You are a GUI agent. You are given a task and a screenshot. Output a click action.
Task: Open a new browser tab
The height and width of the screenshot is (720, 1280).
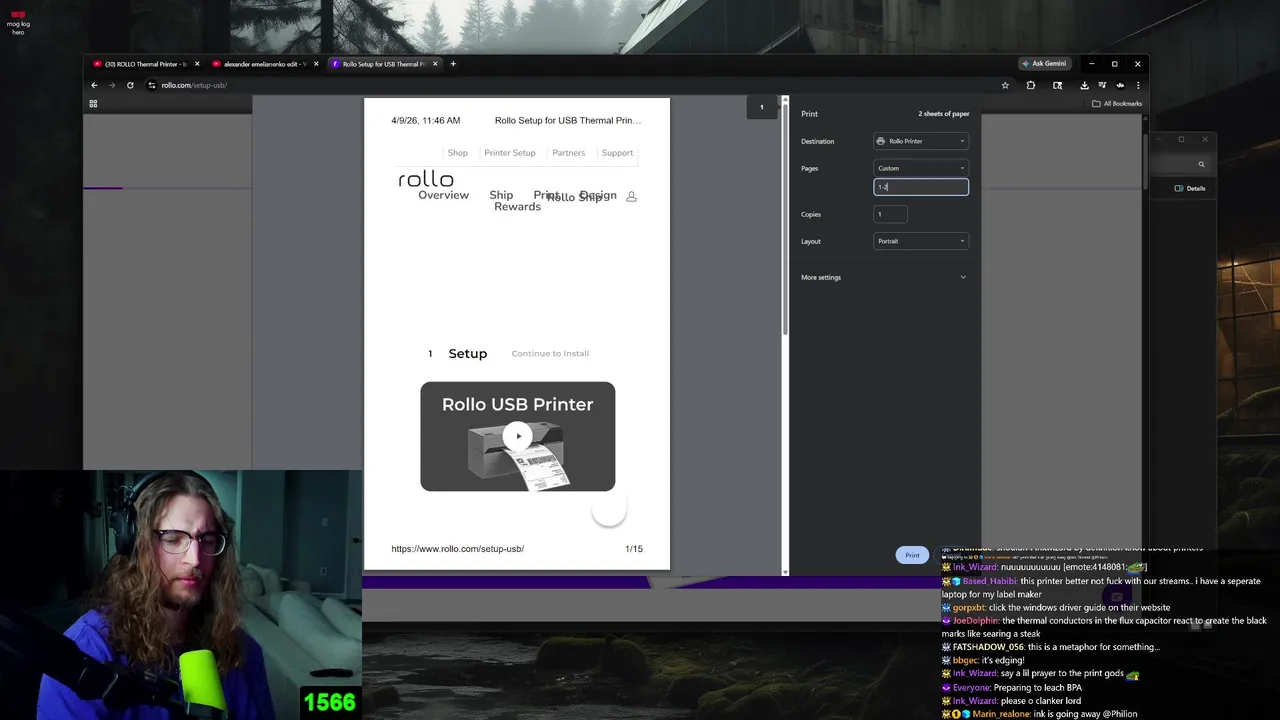(x=453, y=64)
